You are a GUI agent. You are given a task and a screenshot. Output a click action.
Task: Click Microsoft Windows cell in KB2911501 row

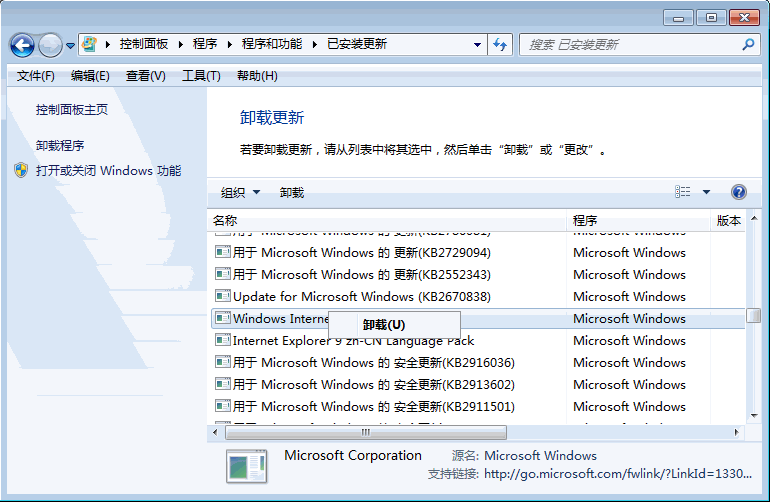[629, 407]
